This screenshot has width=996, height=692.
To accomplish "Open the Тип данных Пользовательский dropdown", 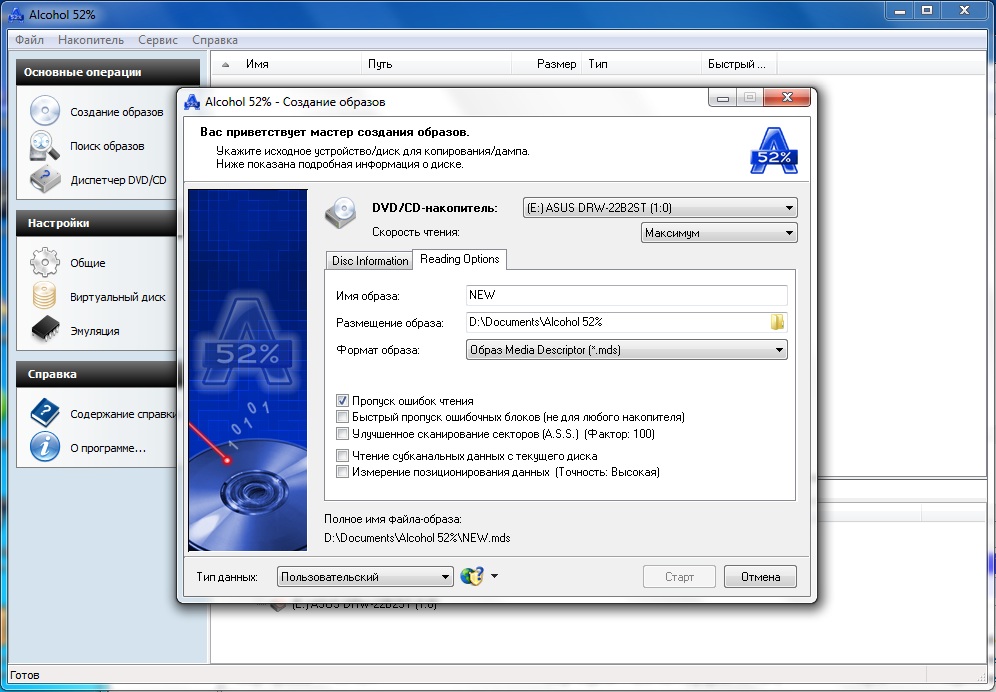I will 365,576.
